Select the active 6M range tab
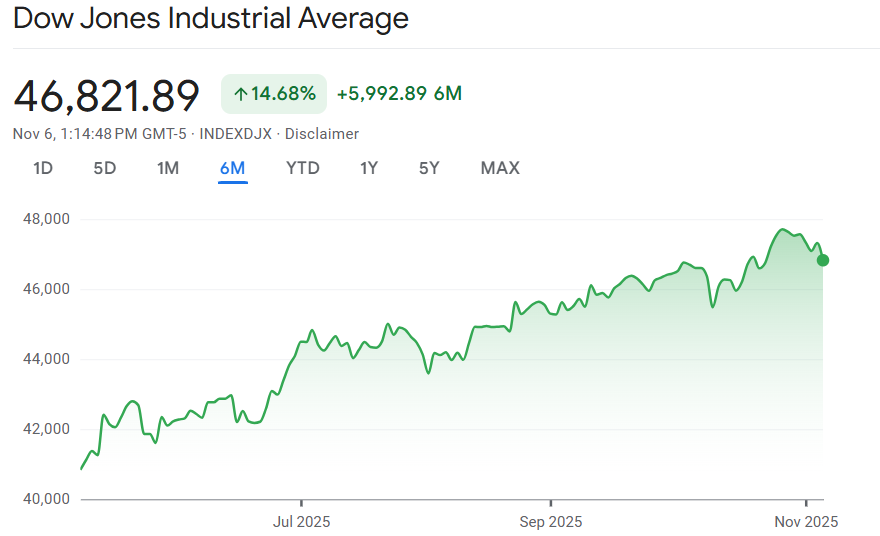The width and height of the screenshot is (880, 536). [232, 168]
